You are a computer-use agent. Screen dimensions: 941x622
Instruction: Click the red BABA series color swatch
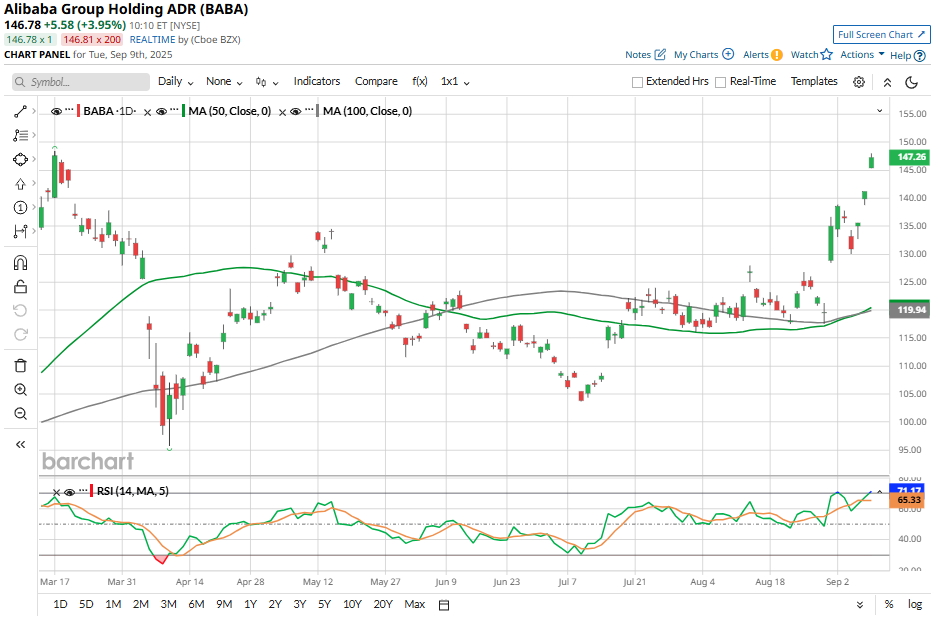tap(79, 111)
